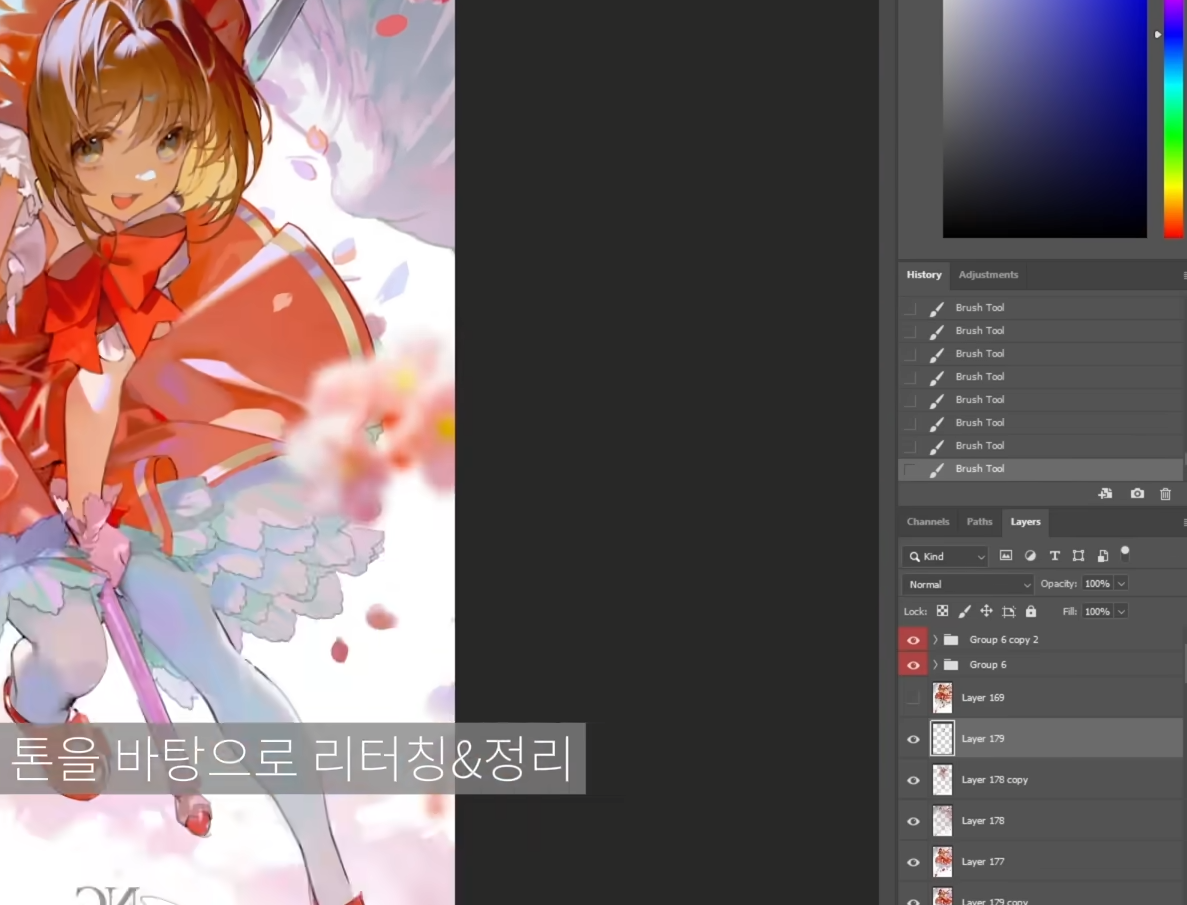
Task: Select Layer 169 thumbnail
Action: pos(942,697)
